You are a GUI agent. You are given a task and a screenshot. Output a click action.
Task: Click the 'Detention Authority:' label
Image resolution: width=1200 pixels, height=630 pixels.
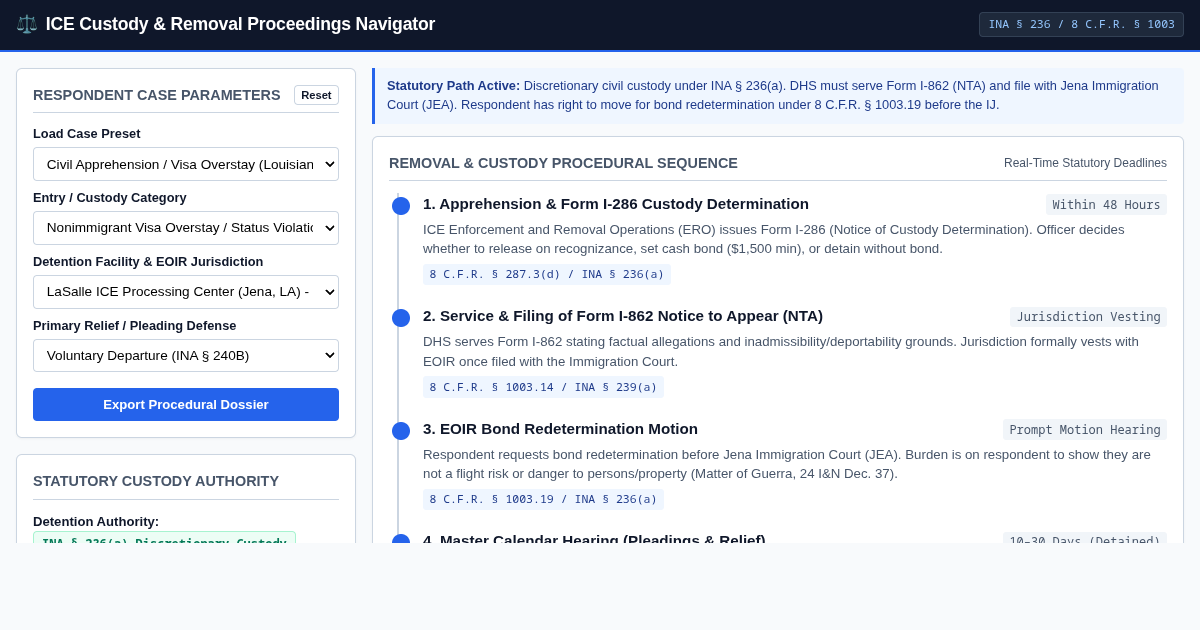click(x=96, y=521)
